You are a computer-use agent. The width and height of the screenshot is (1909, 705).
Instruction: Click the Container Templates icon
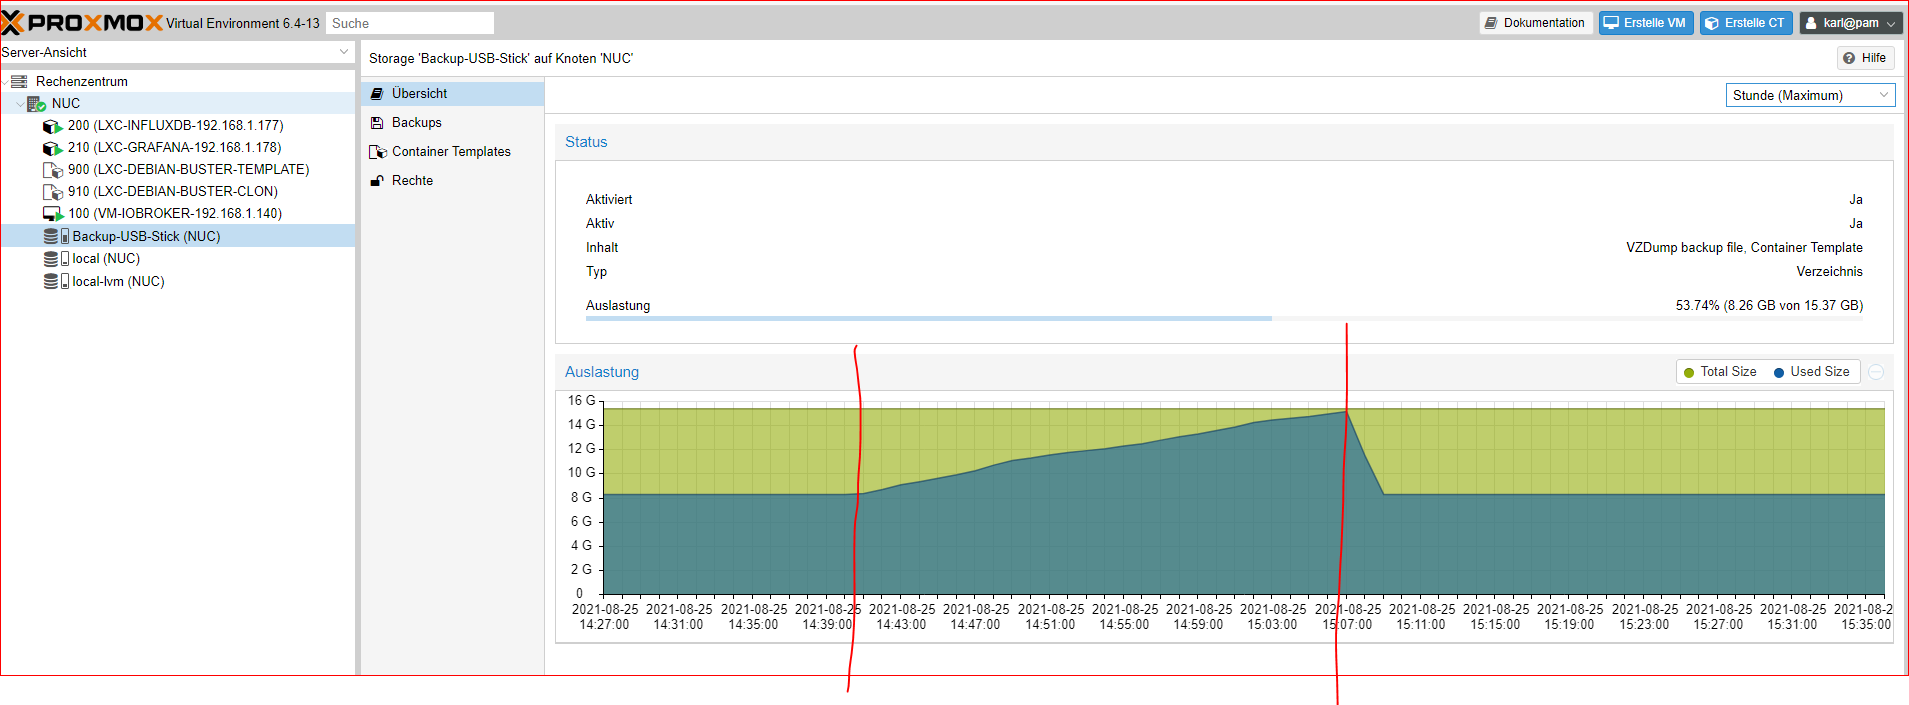[378, 152]
